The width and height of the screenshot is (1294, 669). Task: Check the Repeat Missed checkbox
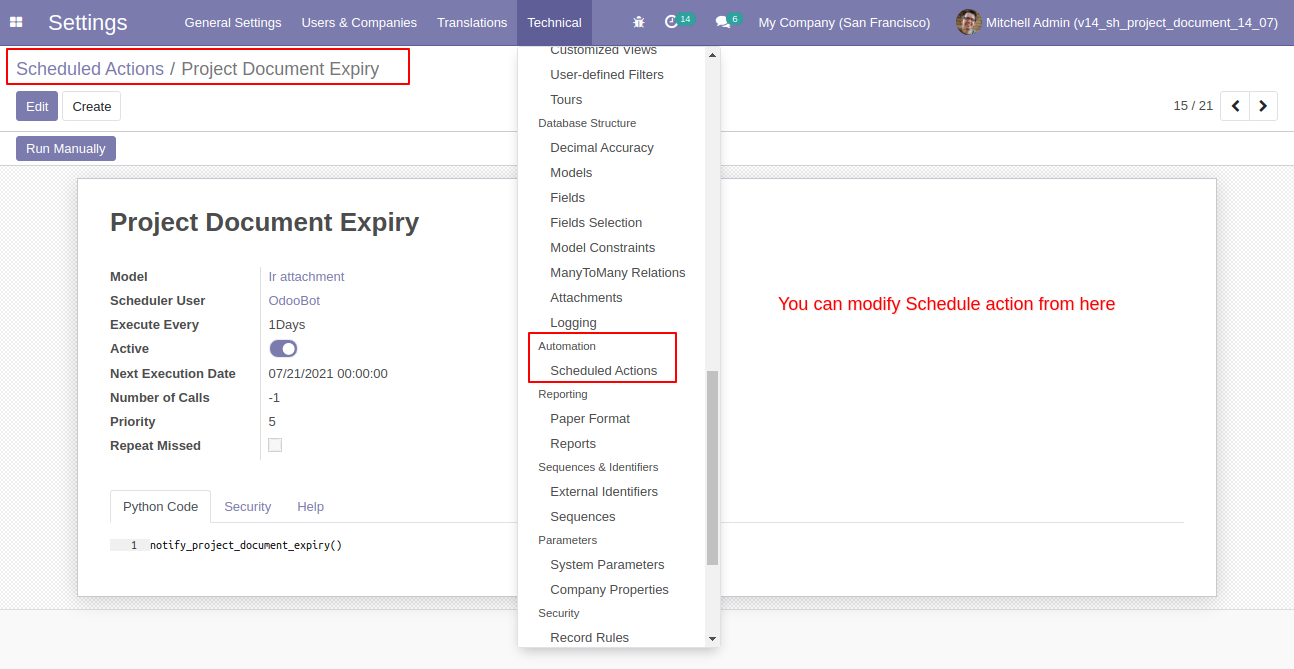coord(275,445)
